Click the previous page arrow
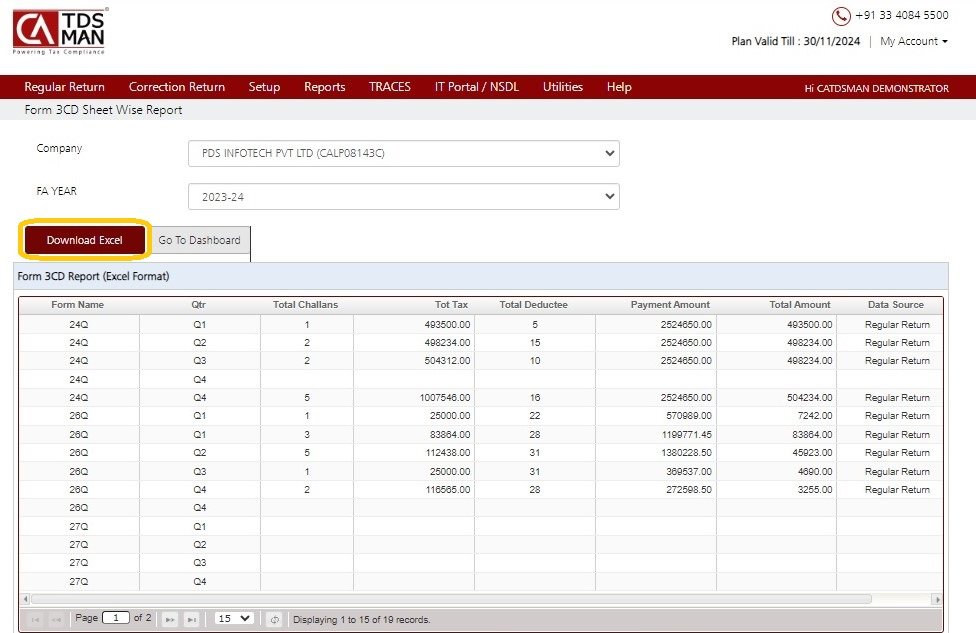 click(x=55, y=619)
